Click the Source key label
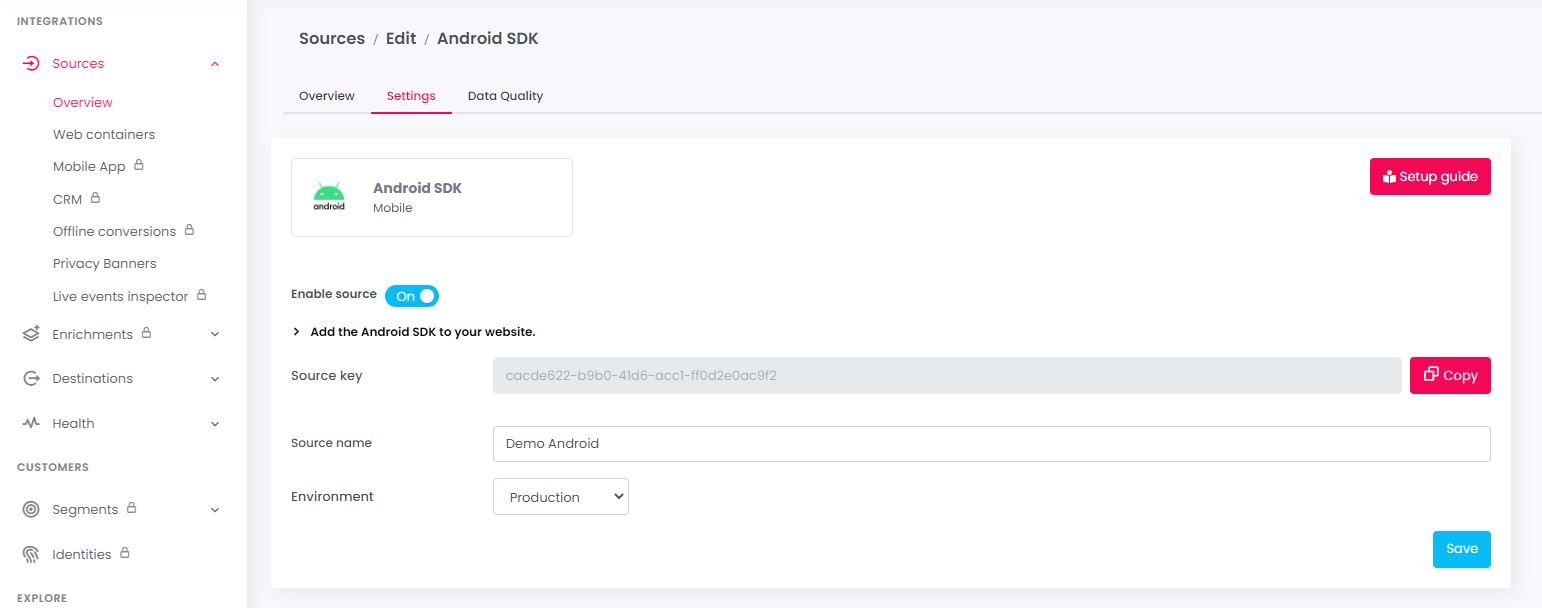 pos(327,376)
